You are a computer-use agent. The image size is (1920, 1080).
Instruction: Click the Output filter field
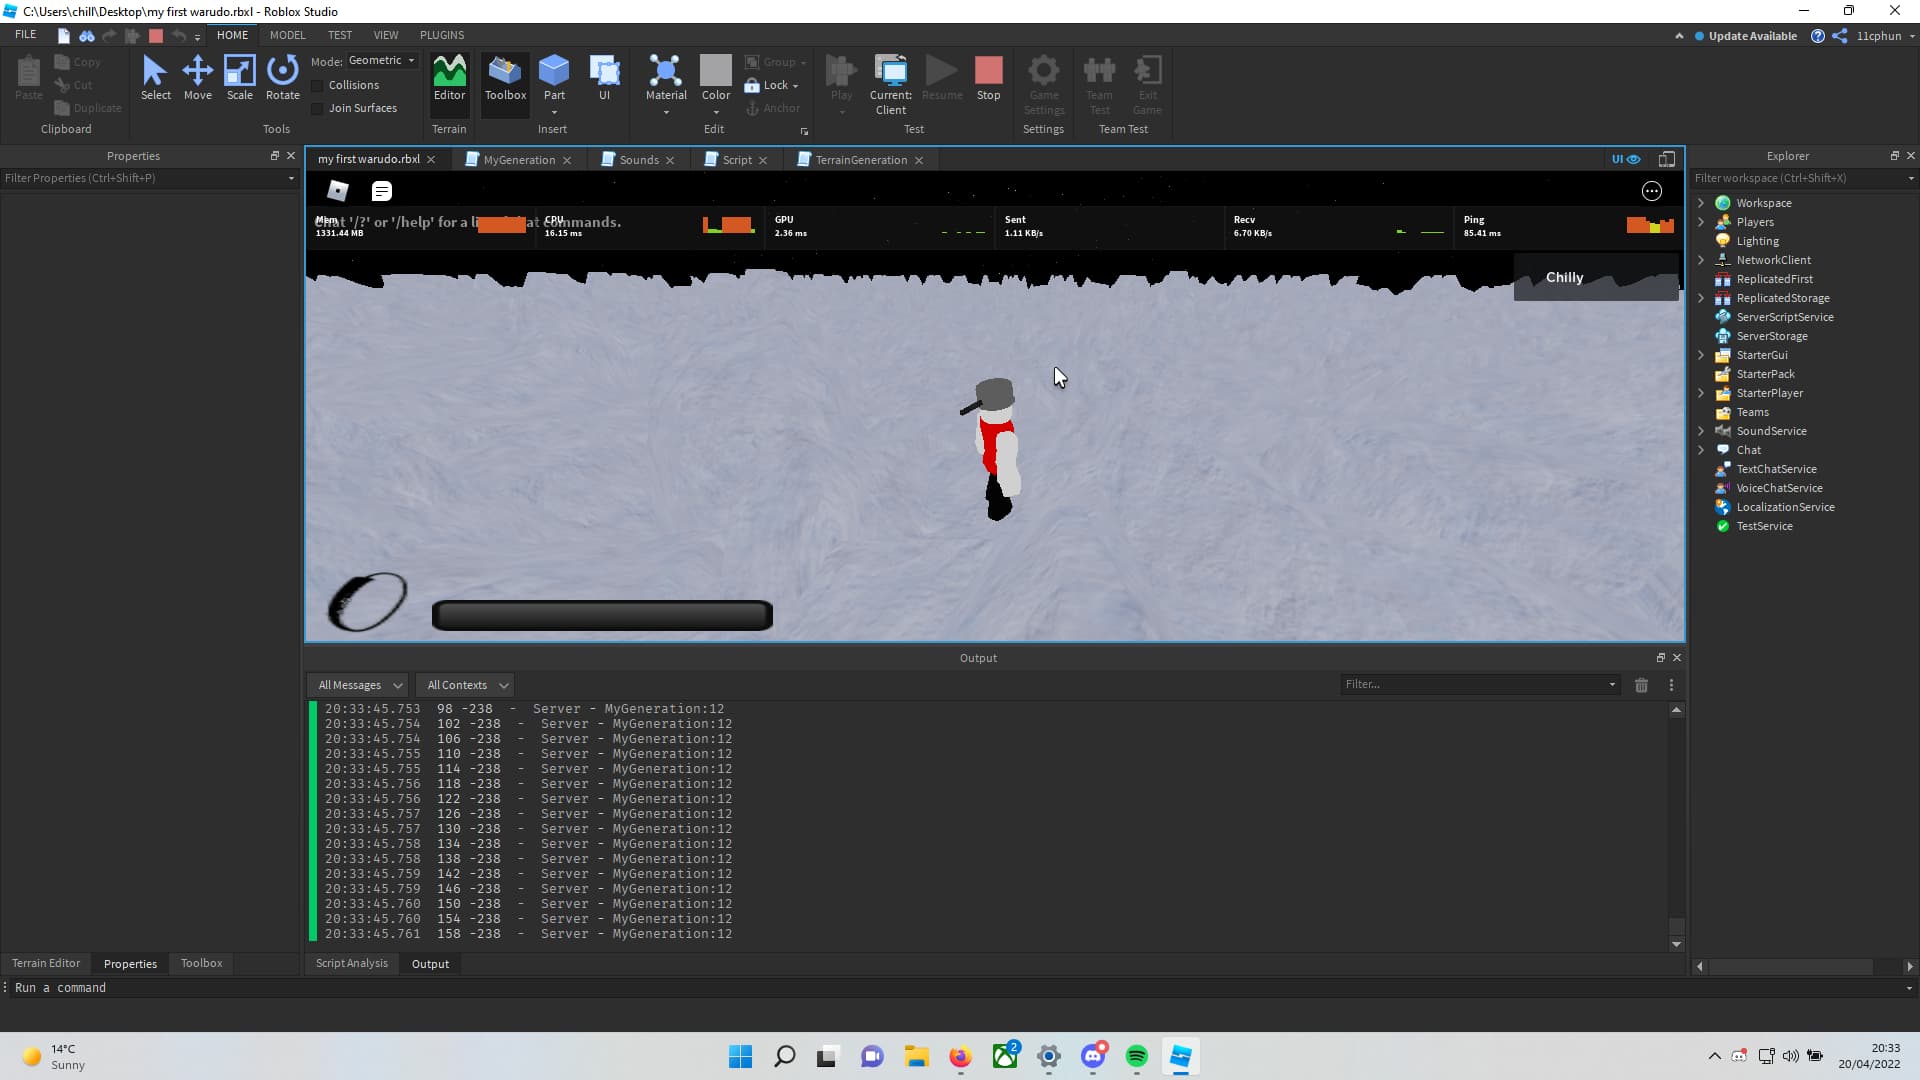coord(1480,685)
